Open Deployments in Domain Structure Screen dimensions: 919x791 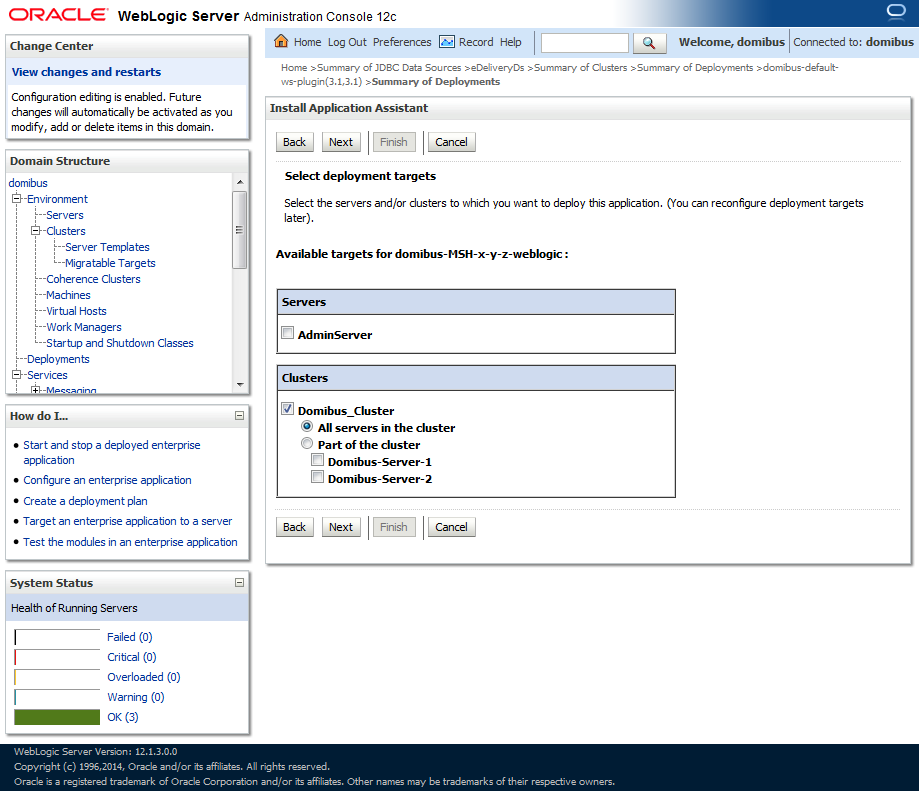[58, 359]
